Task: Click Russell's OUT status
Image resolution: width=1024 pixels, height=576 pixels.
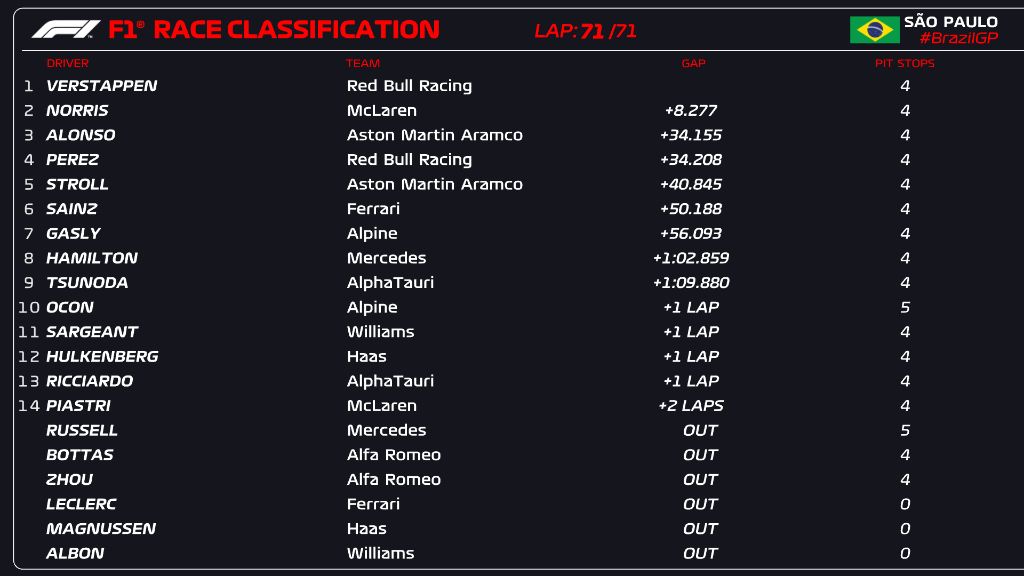Action: 700,430
